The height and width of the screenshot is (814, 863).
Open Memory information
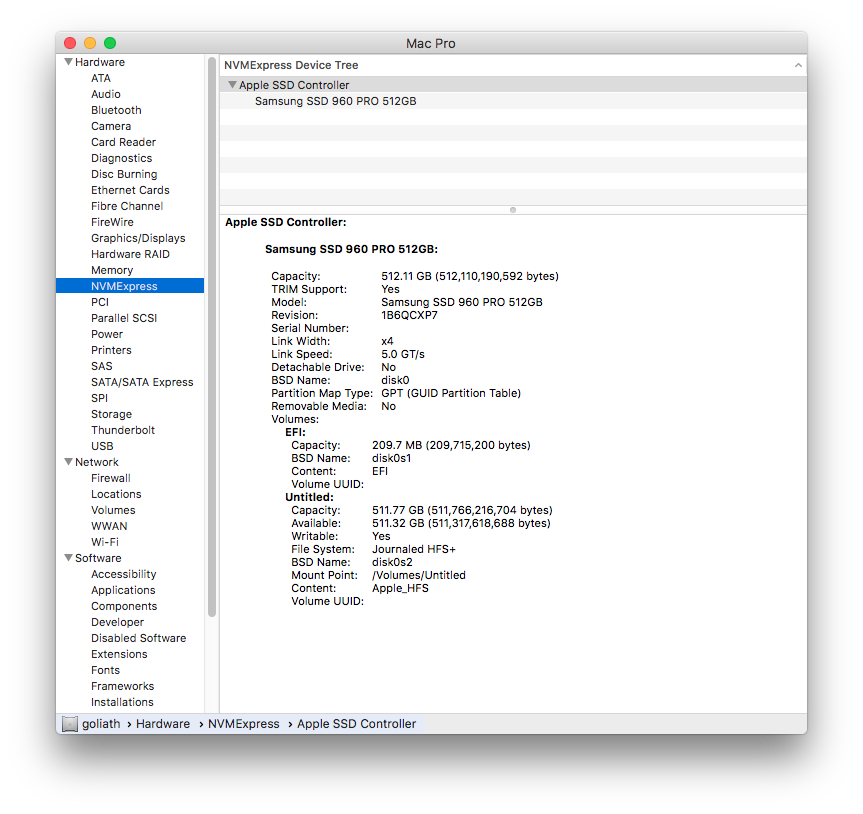[112, 270]
